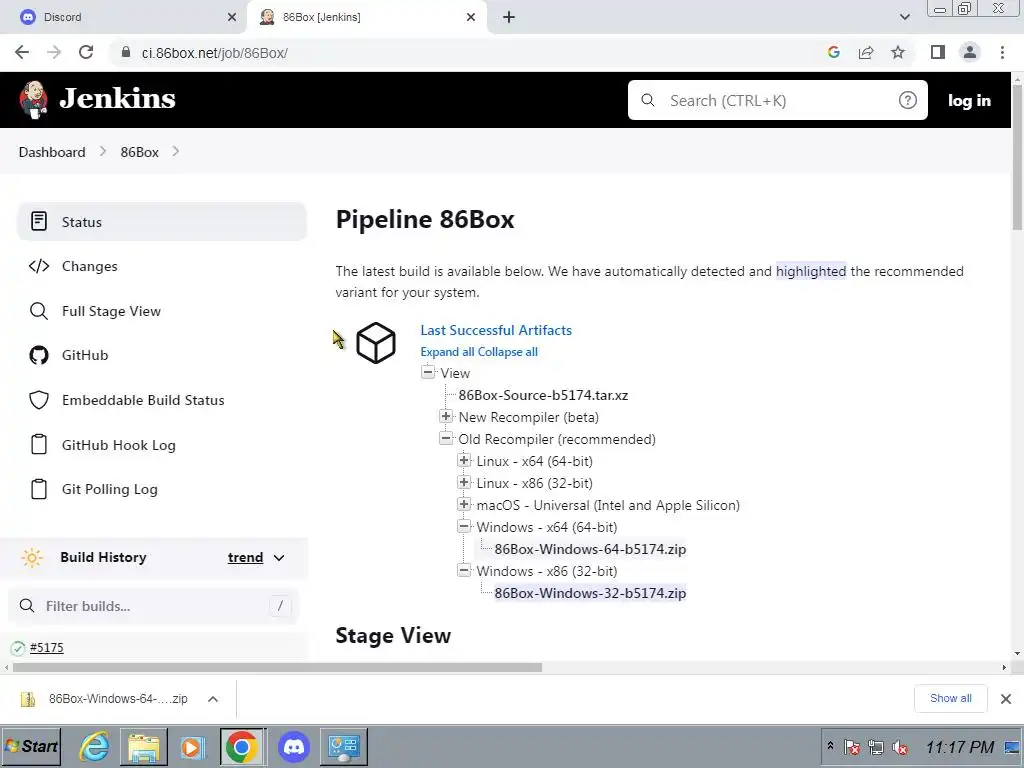The width and height of the screenshot is (1024, 768).
Task: Click the Embeddable Build Status shield icon
Action: 39,400
